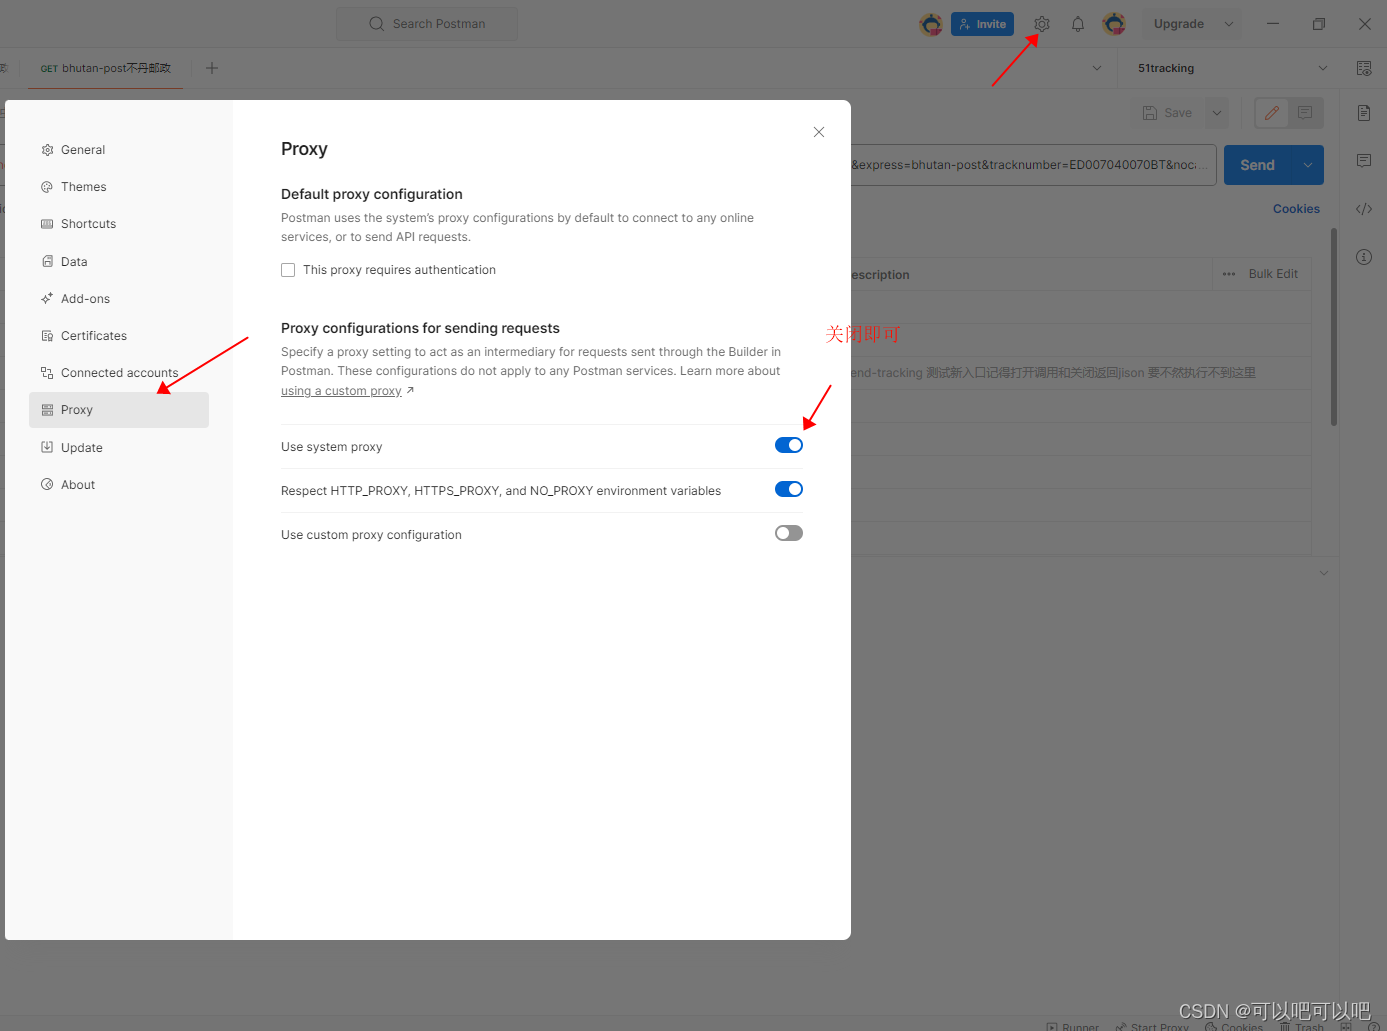
Task: Open the notifications bell
Action: pyautogui.click(x=1078, y=24)
